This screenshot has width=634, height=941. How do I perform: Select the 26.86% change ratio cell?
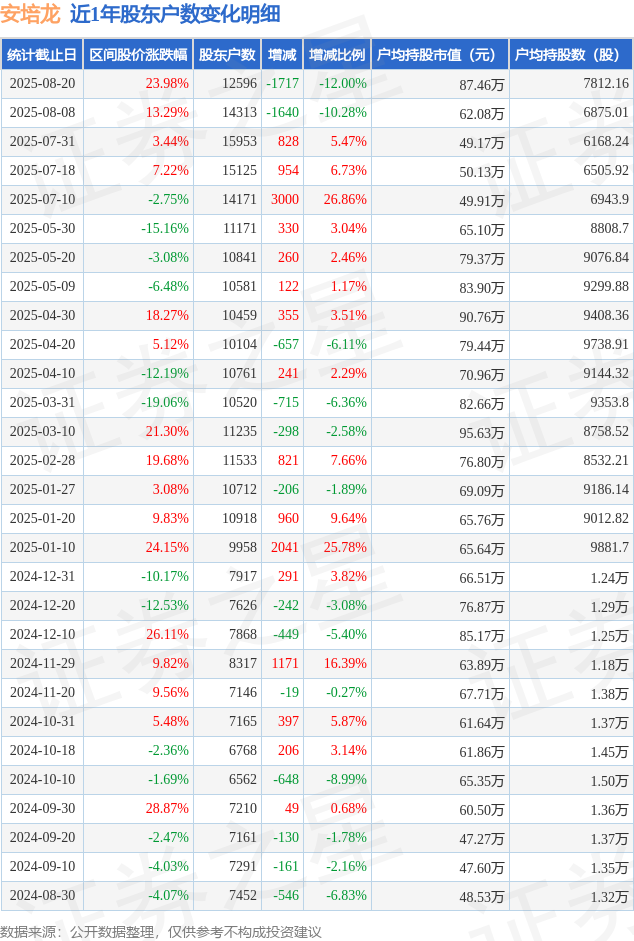345,199
